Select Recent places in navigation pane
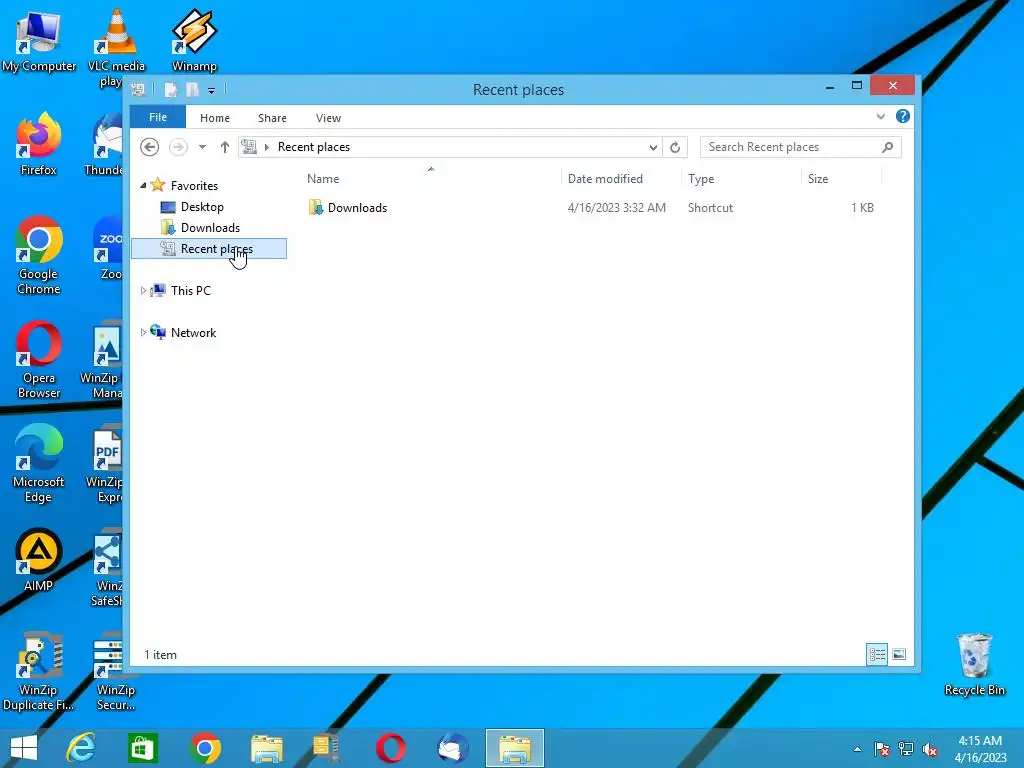 coord(209,249)
